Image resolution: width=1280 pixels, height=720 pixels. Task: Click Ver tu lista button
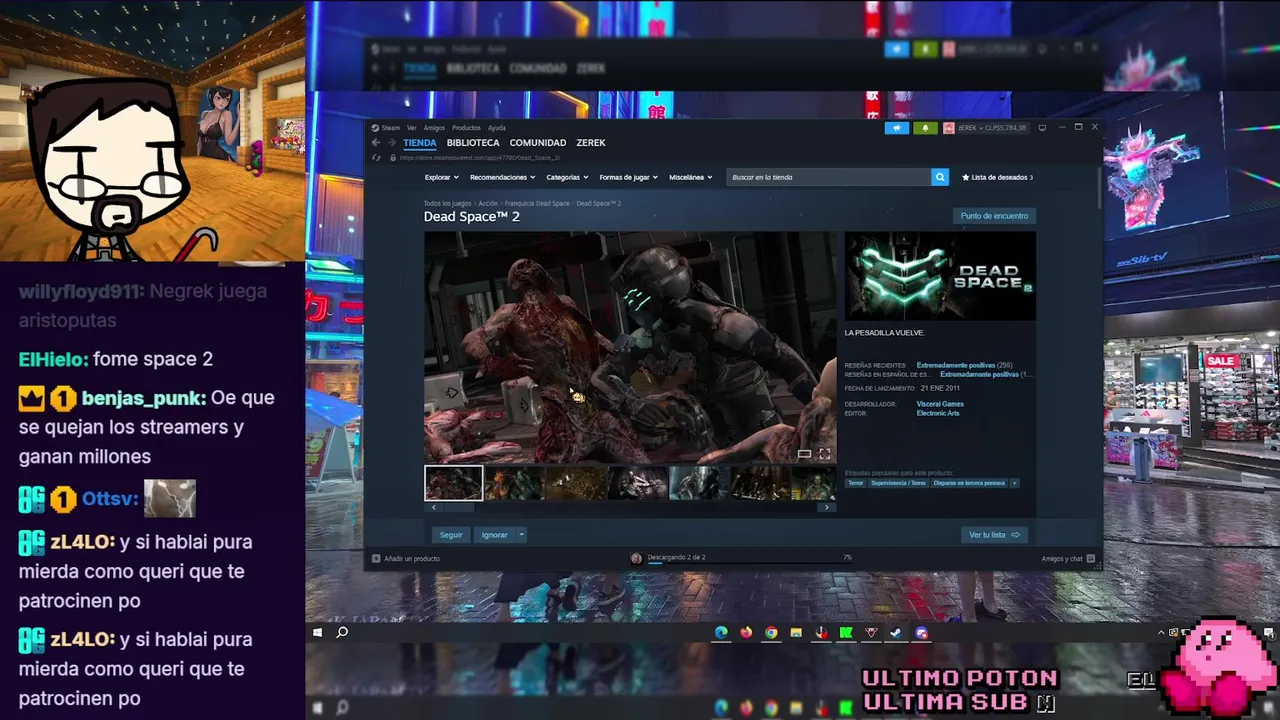(x=994, y=535)
